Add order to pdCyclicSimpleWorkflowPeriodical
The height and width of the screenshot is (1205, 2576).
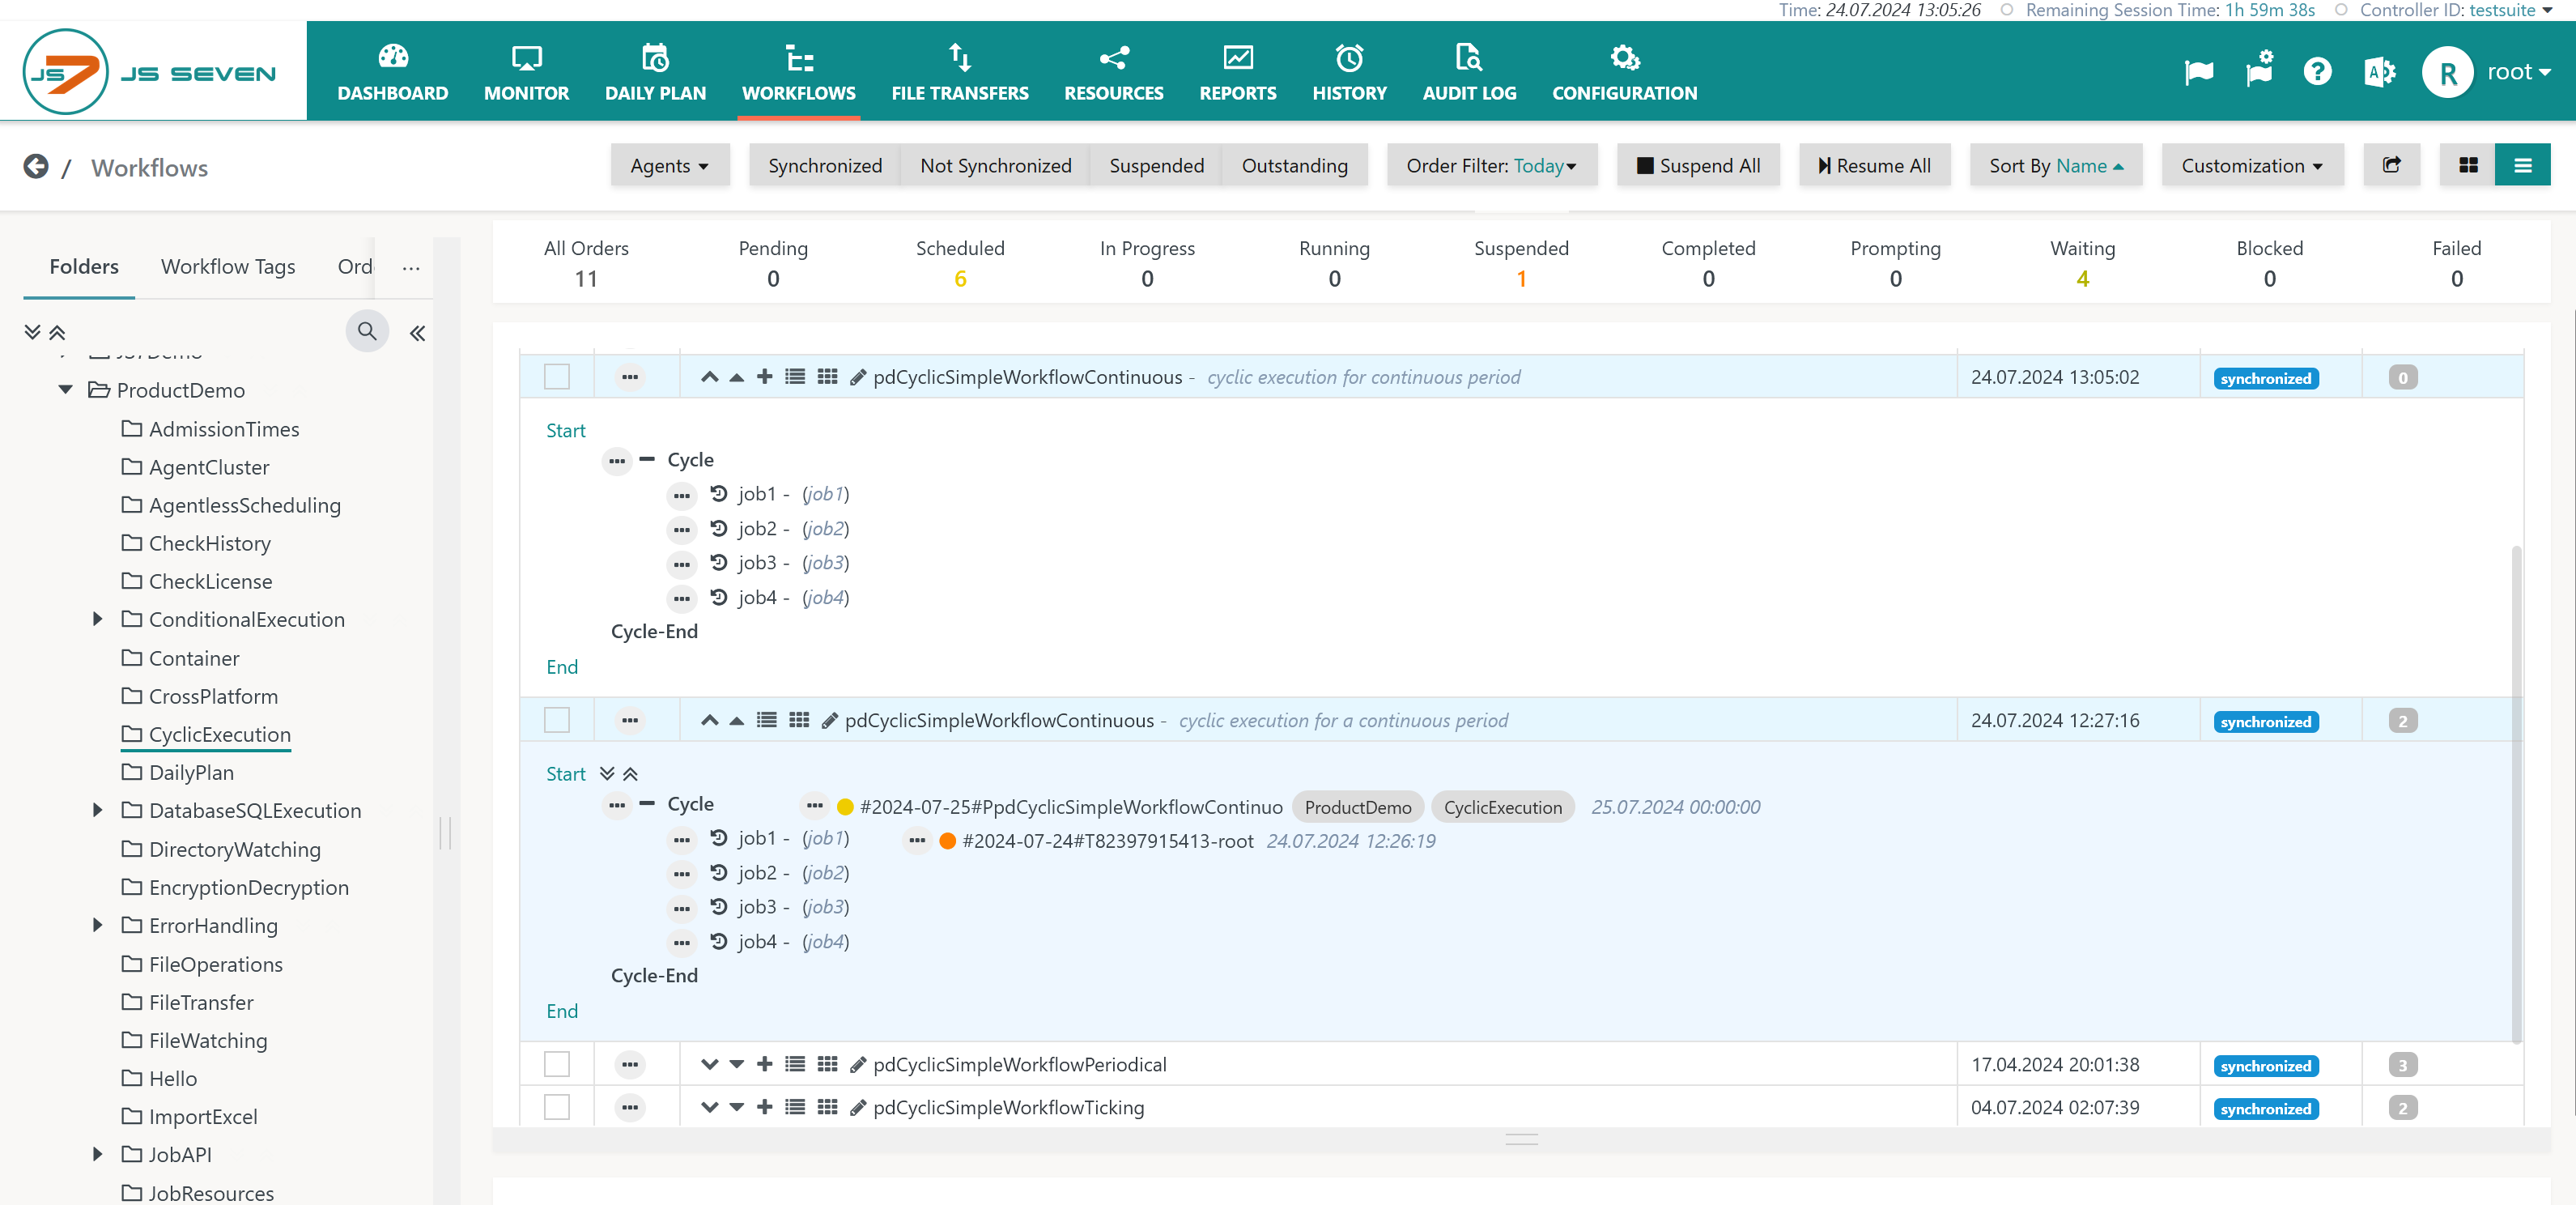coord(764,1064)
